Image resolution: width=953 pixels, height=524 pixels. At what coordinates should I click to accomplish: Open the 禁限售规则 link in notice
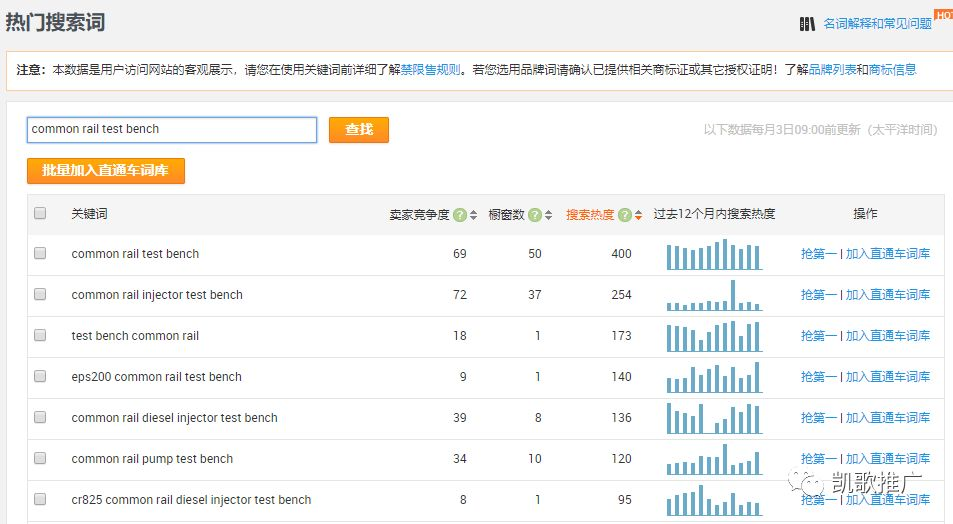[x=431, y=70]
